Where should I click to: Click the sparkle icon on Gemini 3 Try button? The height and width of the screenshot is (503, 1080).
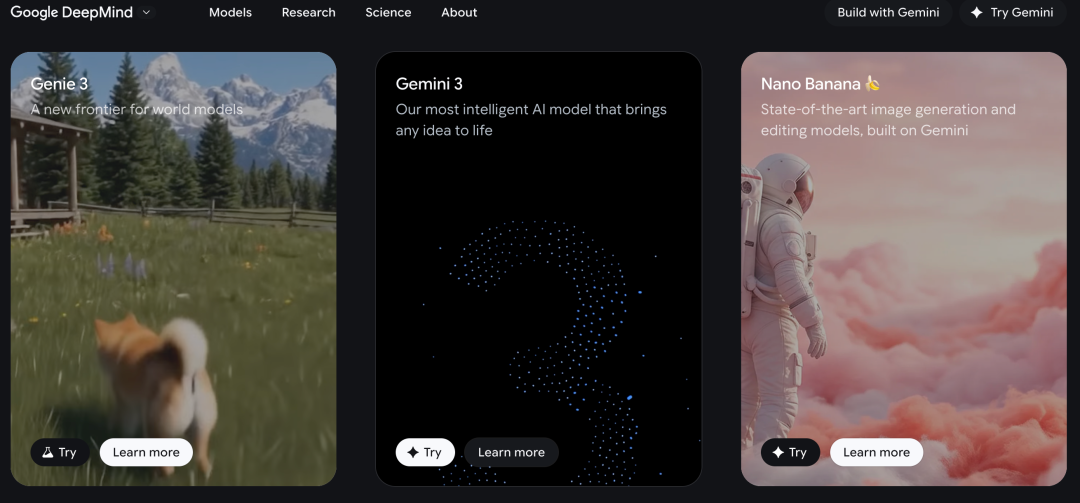[x=413, y=452]
